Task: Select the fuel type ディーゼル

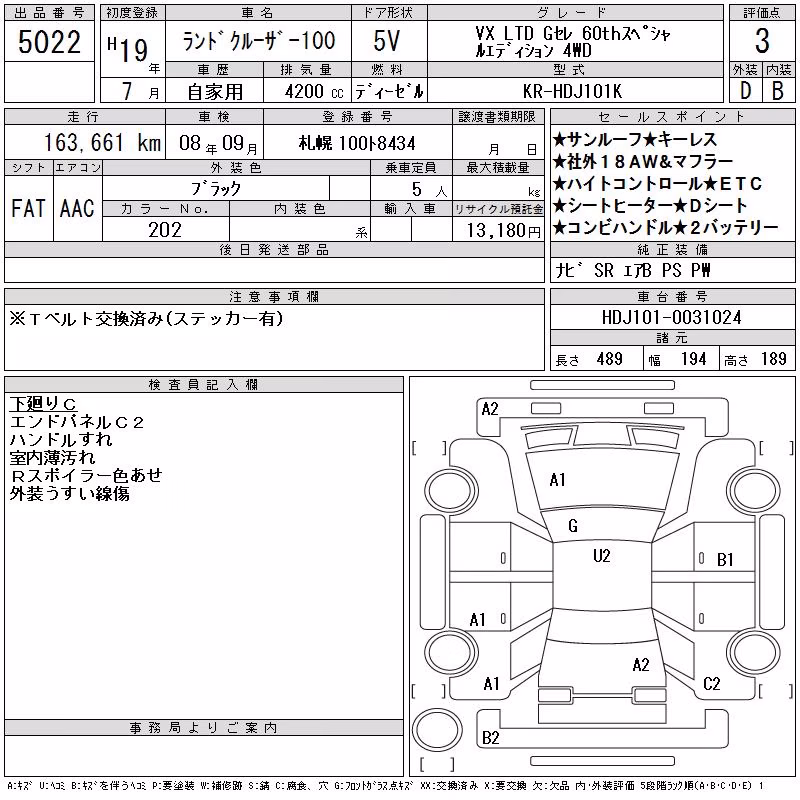Action: click(x=389, y=91)
